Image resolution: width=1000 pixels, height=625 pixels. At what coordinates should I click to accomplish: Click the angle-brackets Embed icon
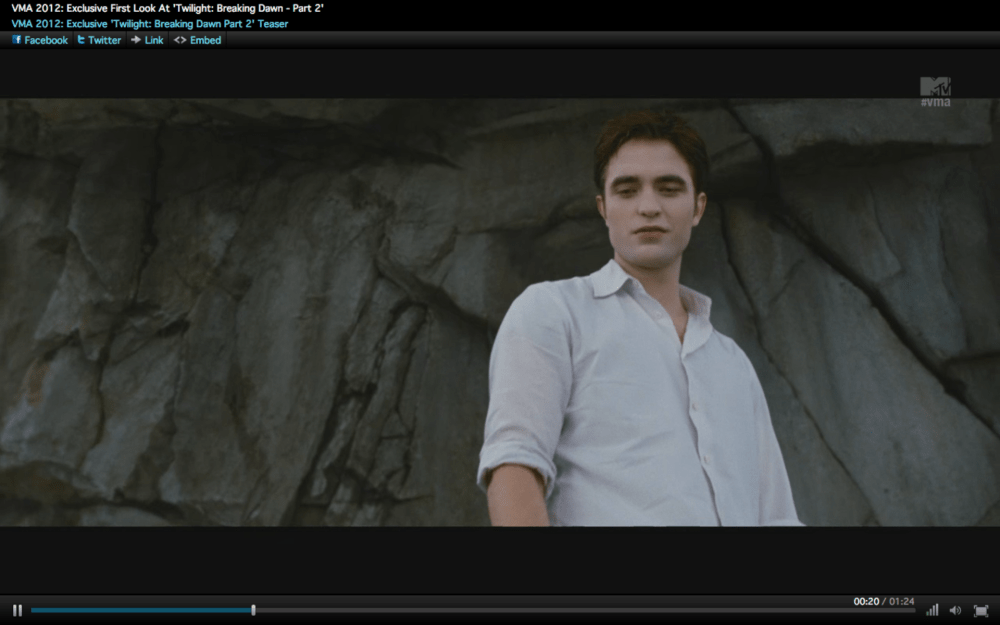tap(180, 40)
